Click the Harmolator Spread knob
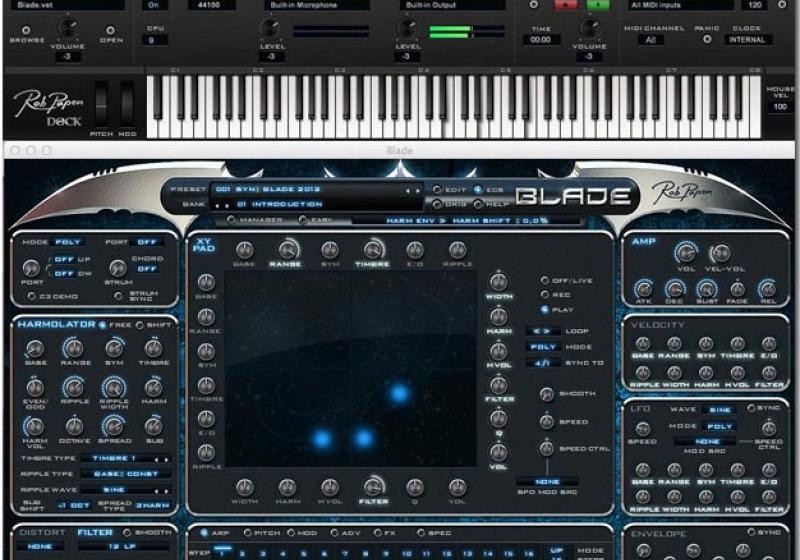This screenshot has height=560, width=800. coord(114,426)
